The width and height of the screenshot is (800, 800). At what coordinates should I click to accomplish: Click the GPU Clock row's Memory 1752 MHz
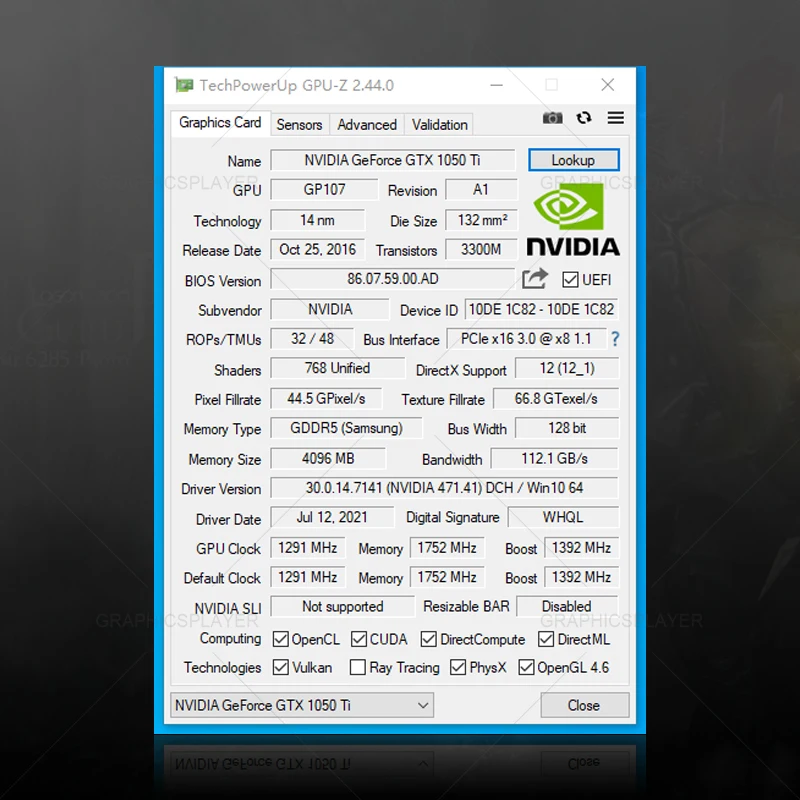pyautogui.click(x=447, y=548)
